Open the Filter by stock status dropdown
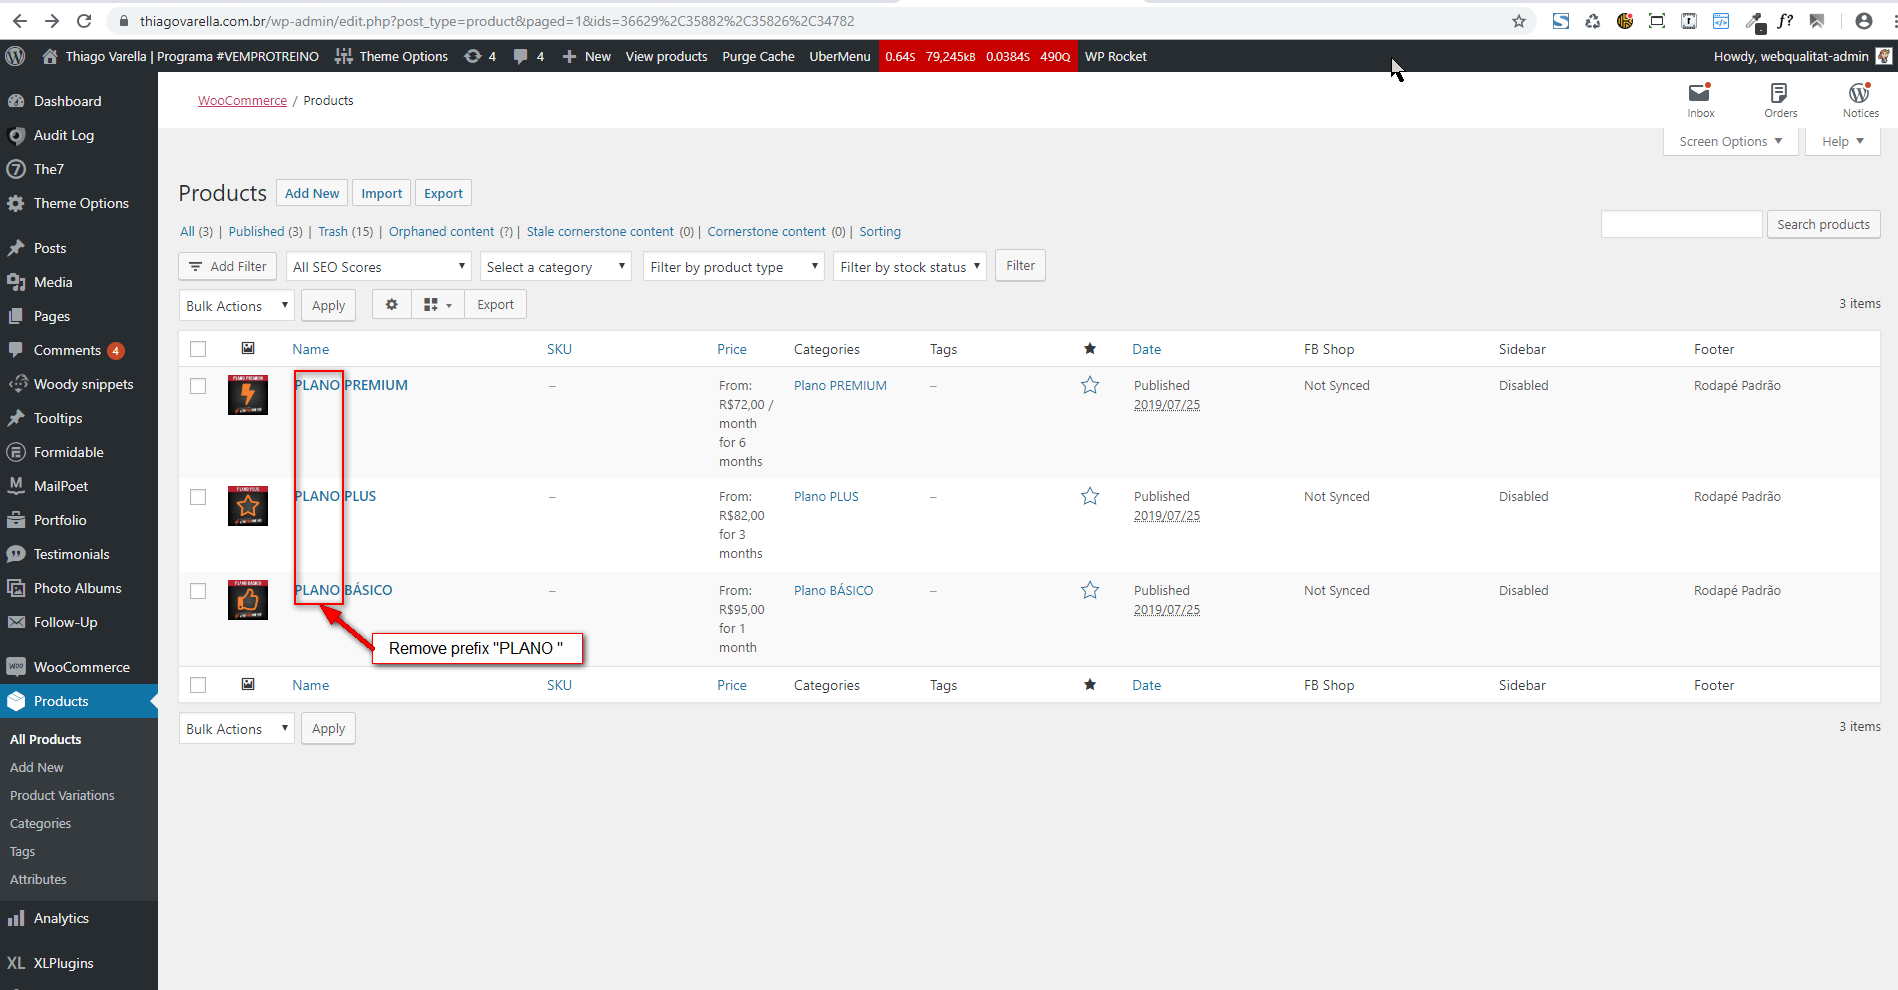 [x=909, y=267]
